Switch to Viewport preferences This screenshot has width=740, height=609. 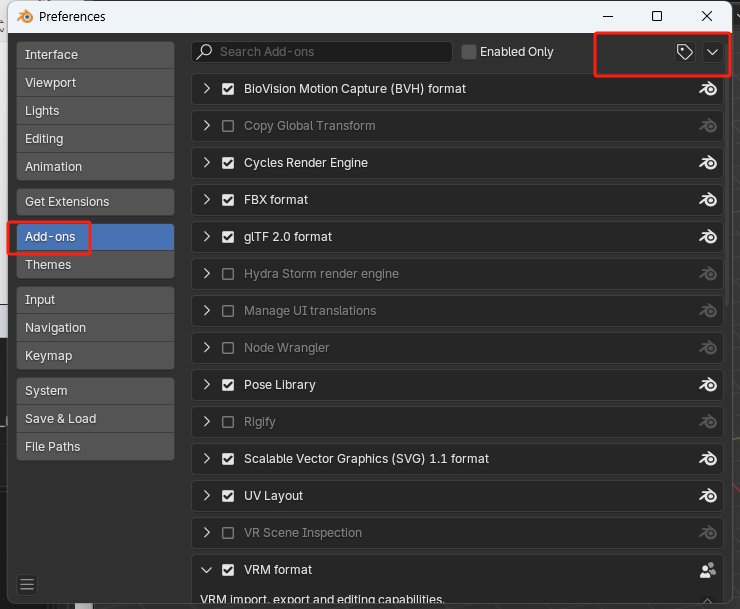click(95, 83)
